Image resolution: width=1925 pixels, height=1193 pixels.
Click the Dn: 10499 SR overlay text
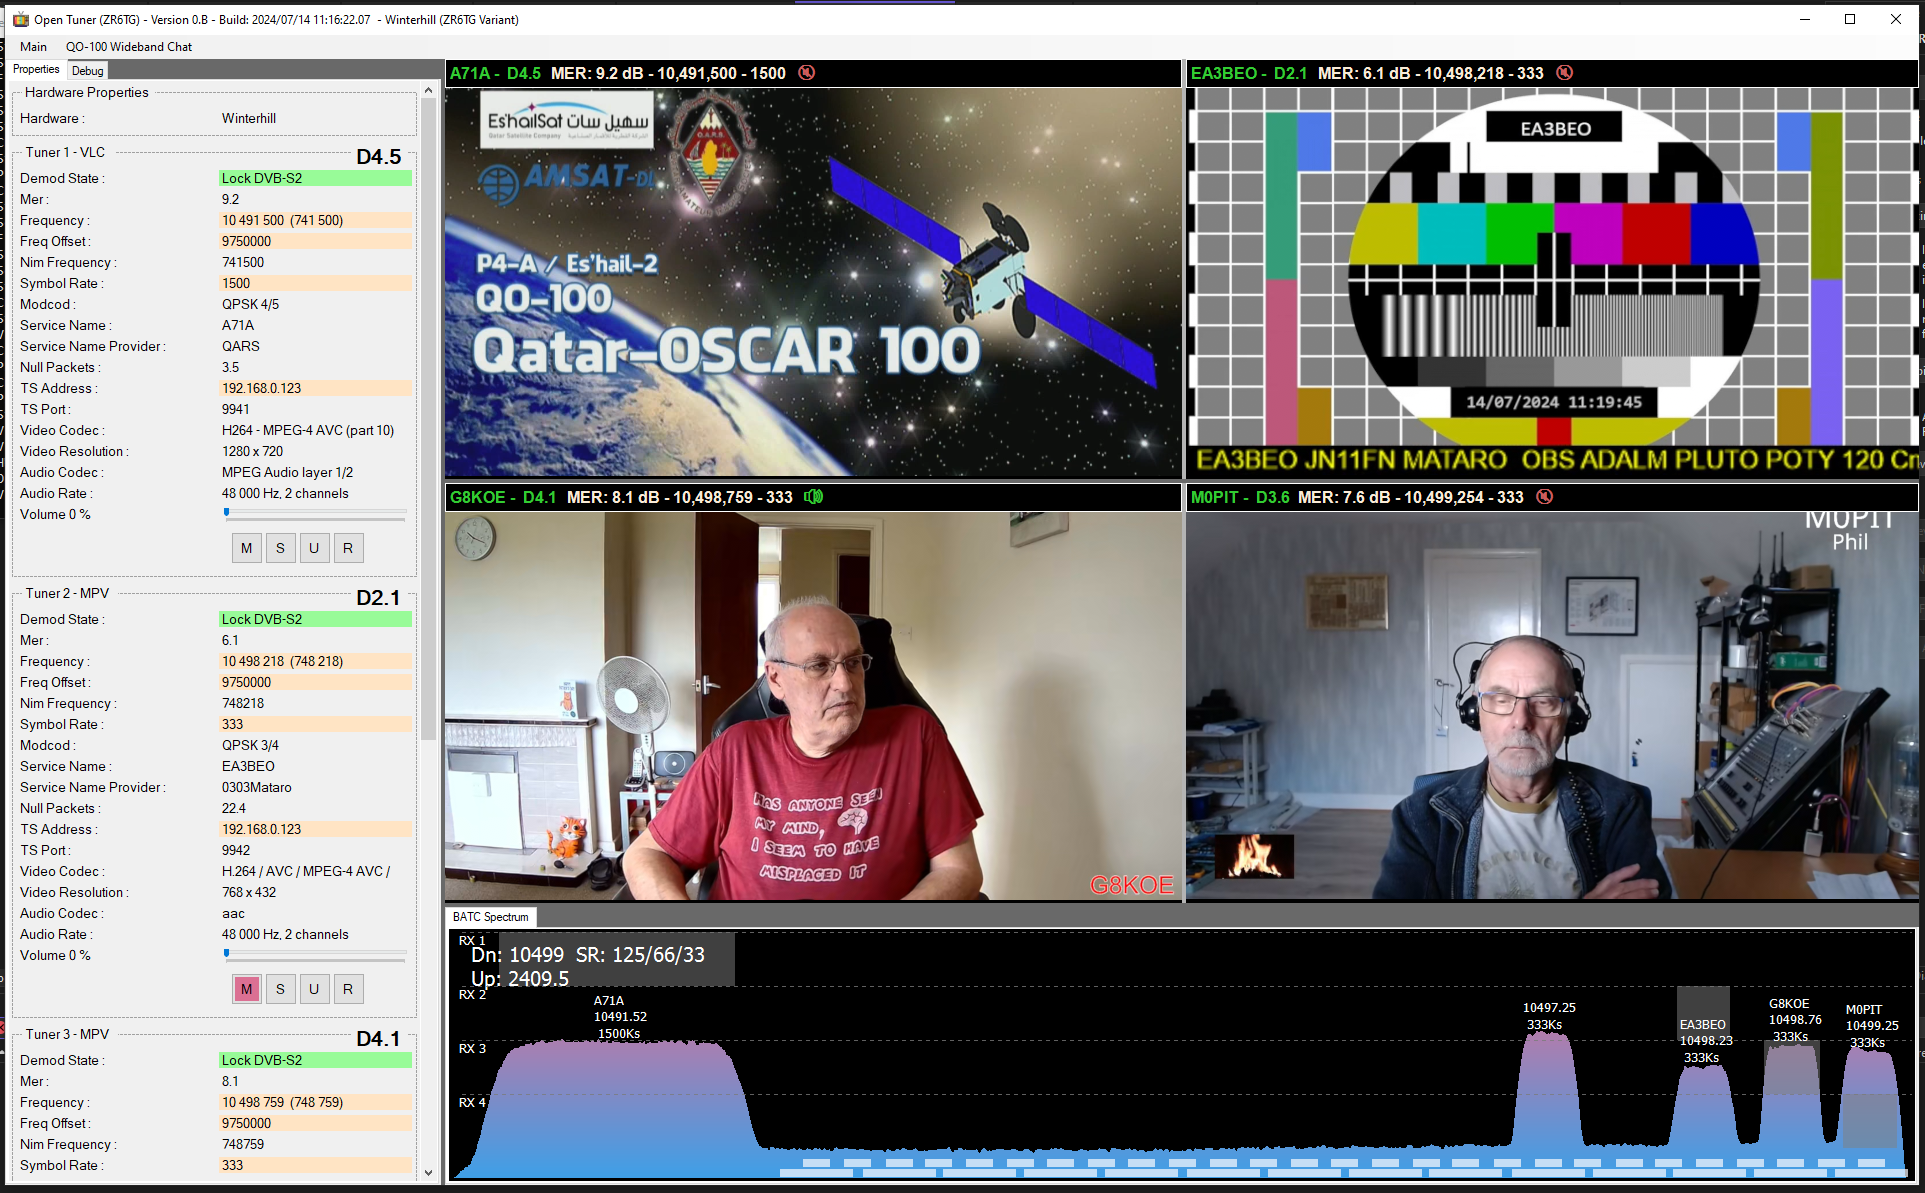588,955
